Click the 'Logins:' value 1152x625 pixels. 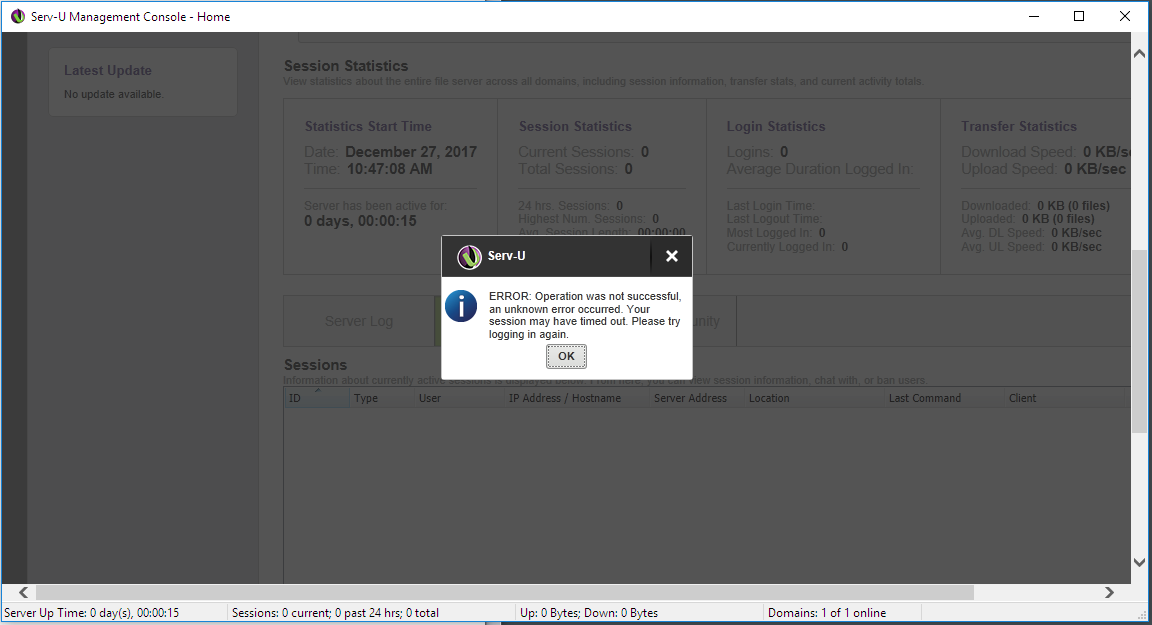click(784, 152)
